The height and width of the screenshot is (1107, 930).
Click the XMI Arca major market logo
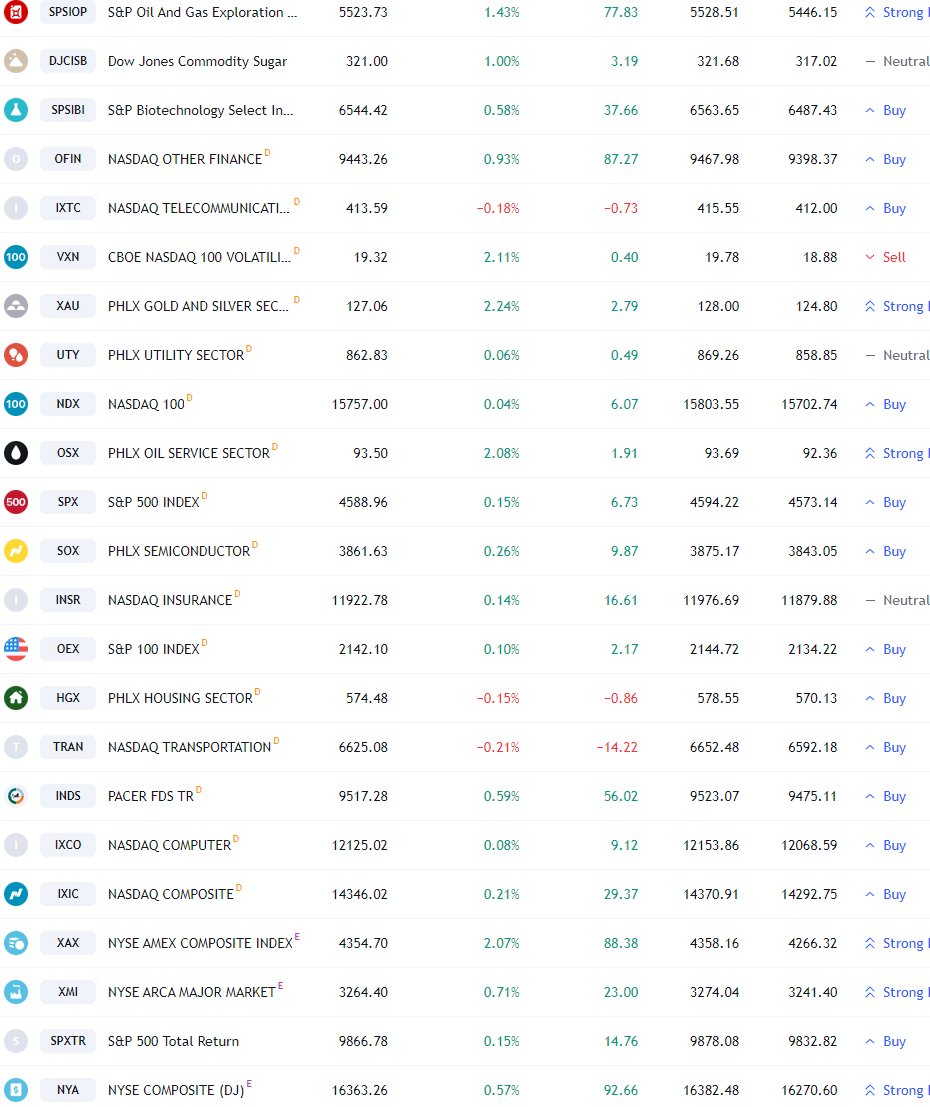tap(16, 991)
